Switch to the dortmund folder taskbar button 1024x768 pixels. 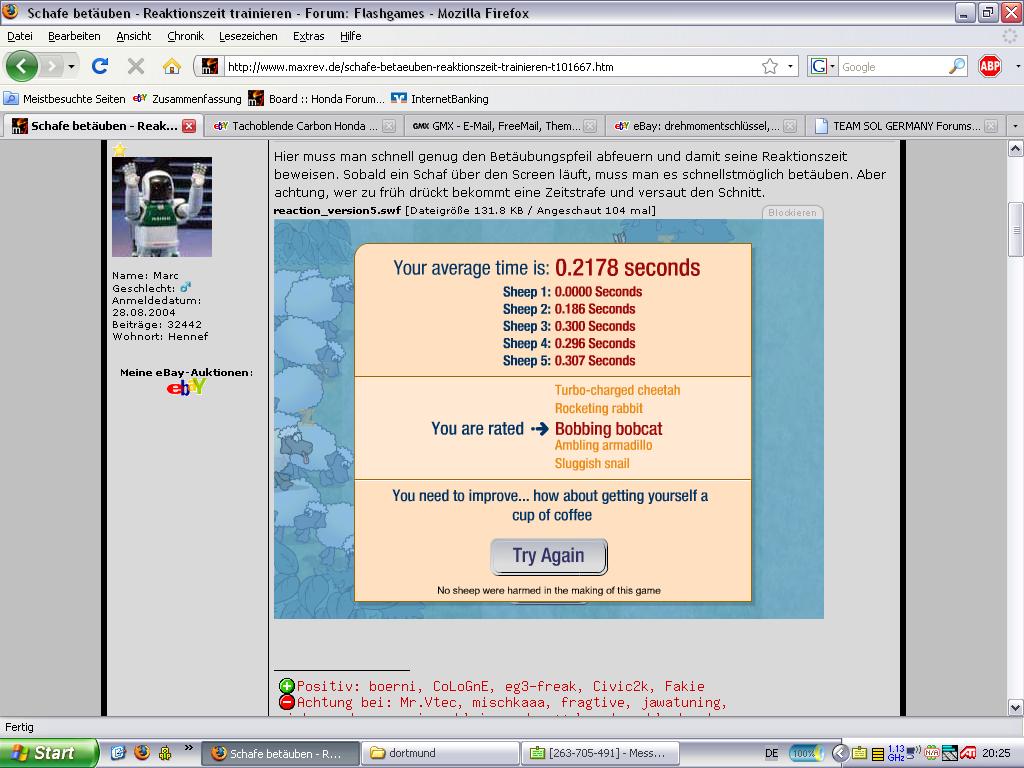pyautogui.click(x=441, y=753)
